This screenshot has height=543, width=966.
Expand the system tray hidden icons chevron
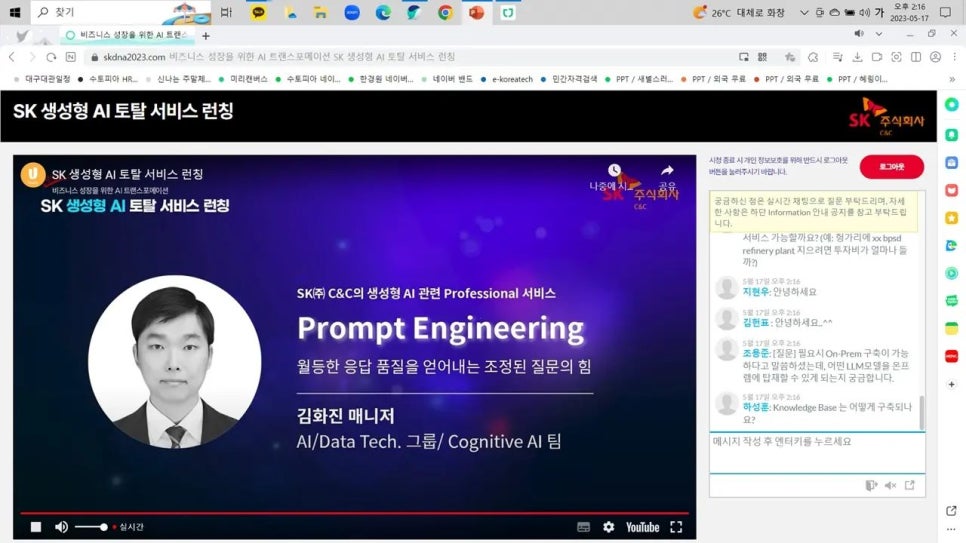point(804,12)
